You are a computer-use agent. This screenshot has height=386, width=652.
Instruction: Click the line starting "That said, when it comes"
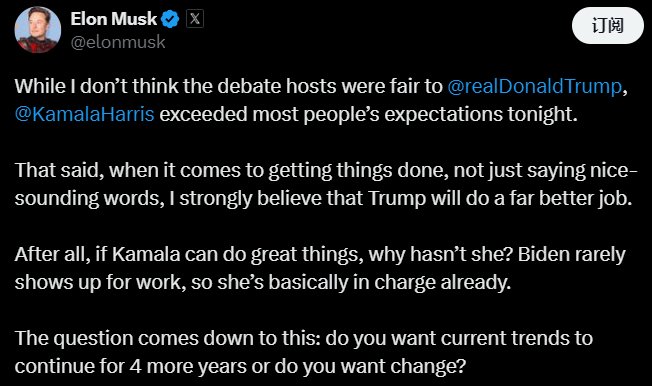click(x=326, y=170)
